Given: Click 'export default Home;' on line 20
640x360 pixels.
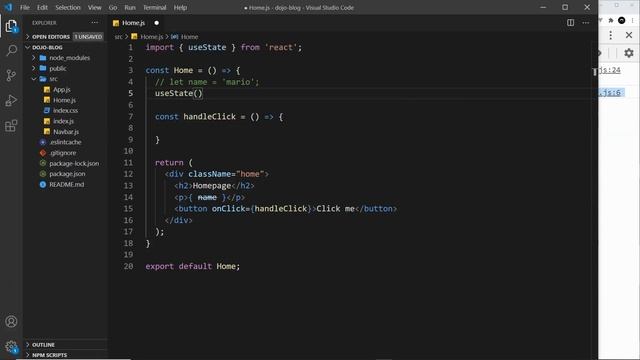Looking at the screenshot, I should (193, 266).
